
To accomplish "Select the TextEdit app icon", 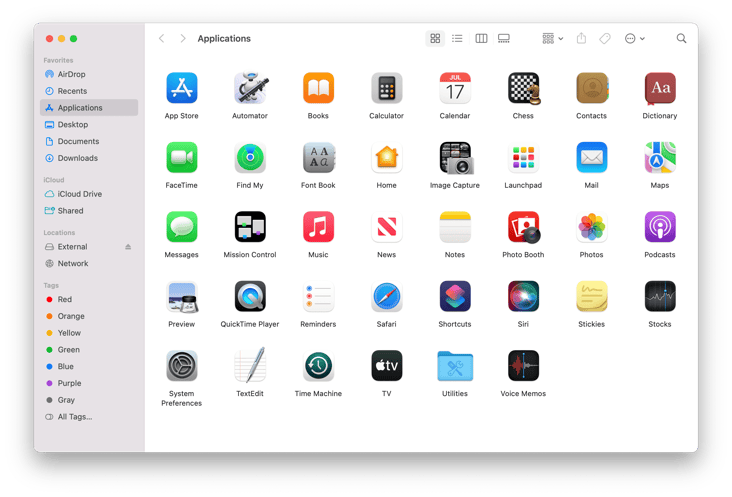I will tap(250, 365).
